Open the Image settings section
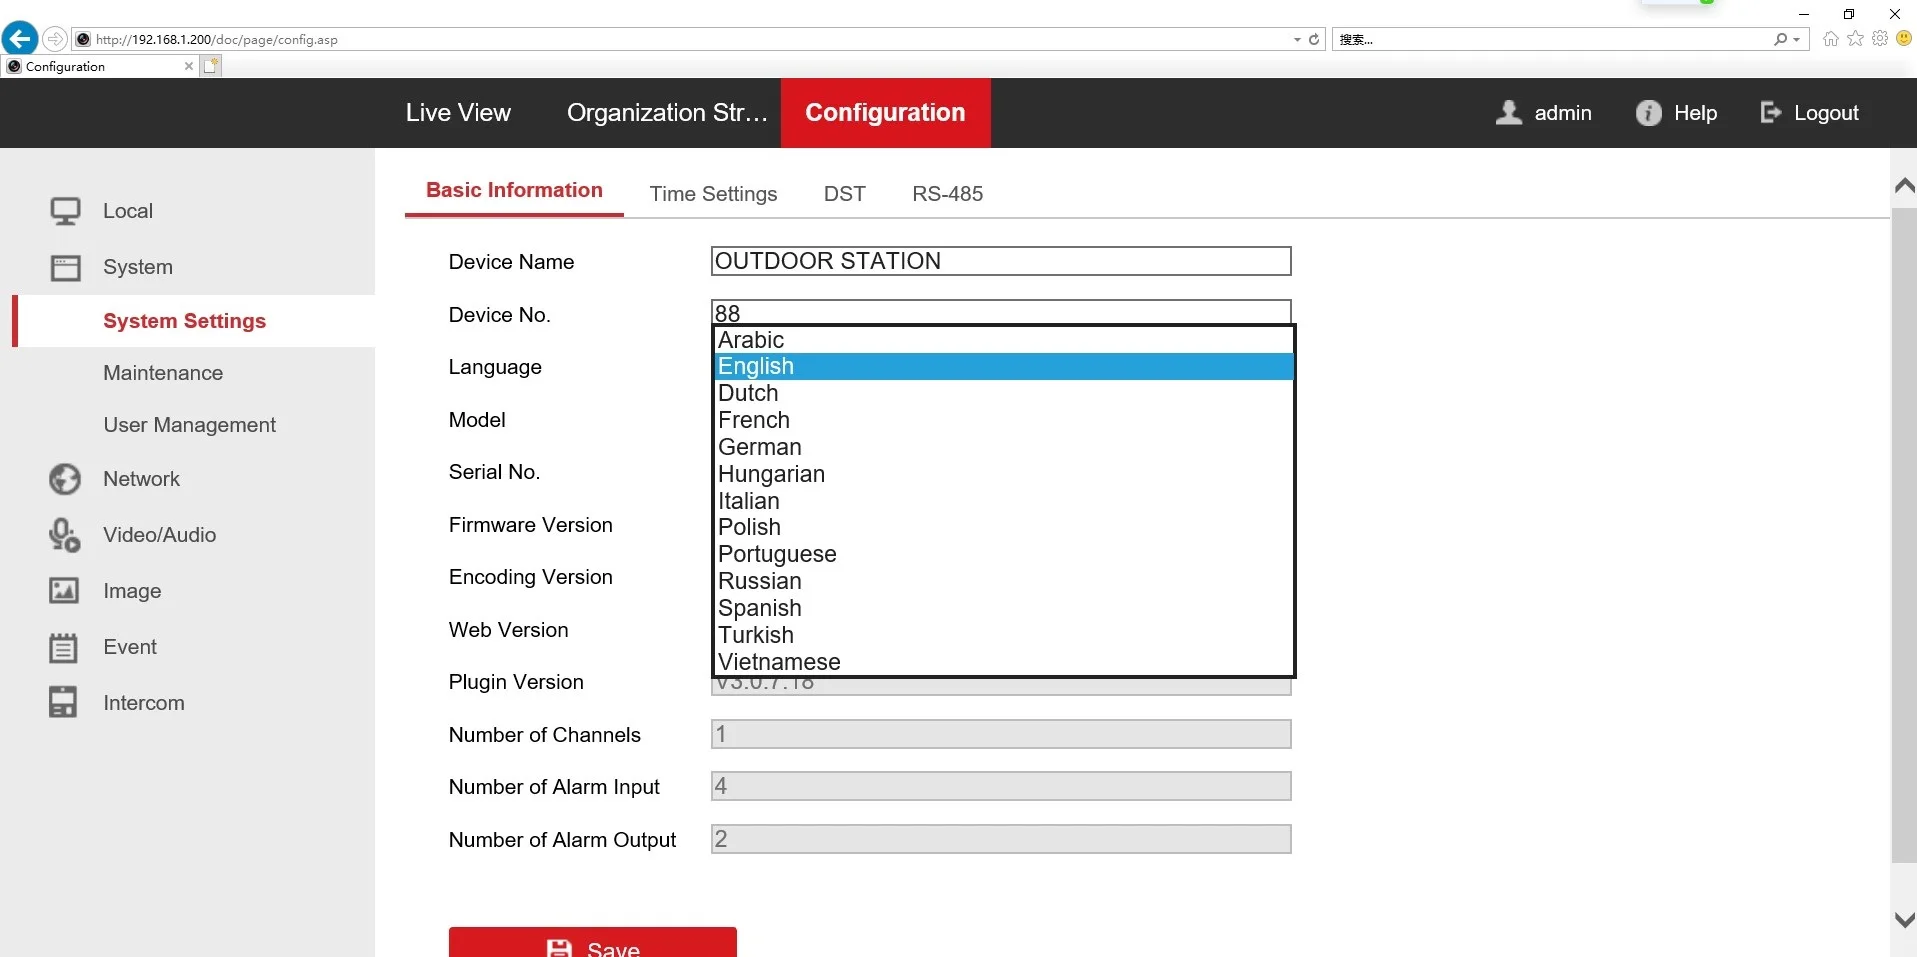The image size is (1917, 957). click(x=132, y=591)
